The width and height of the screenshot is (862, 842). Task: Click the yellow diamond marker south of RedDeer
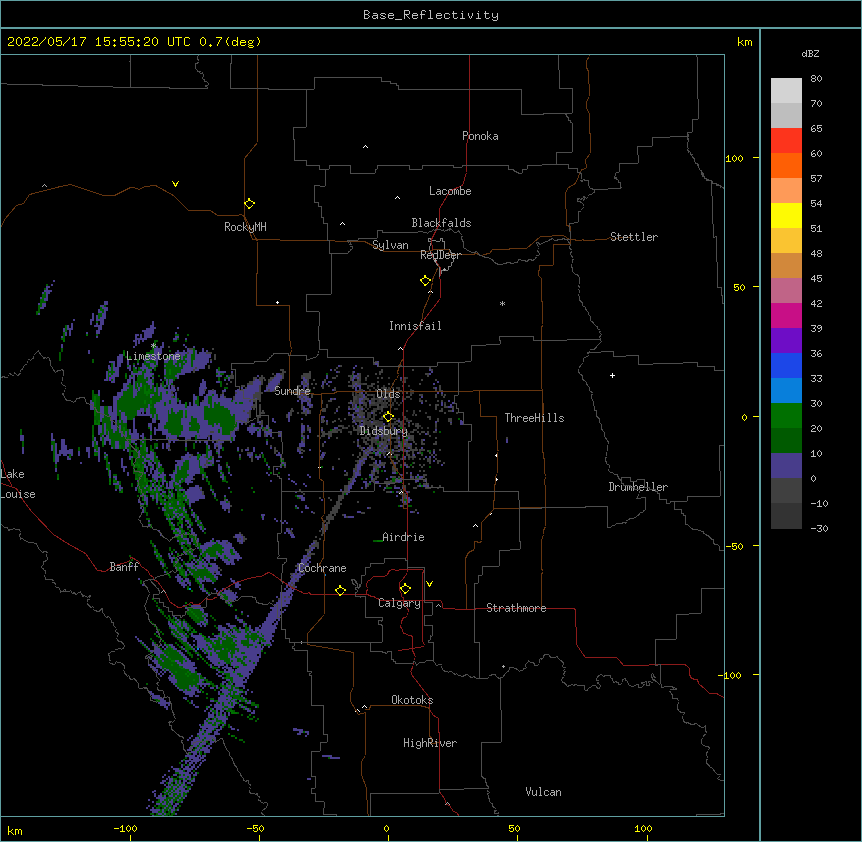pos(425,281)
